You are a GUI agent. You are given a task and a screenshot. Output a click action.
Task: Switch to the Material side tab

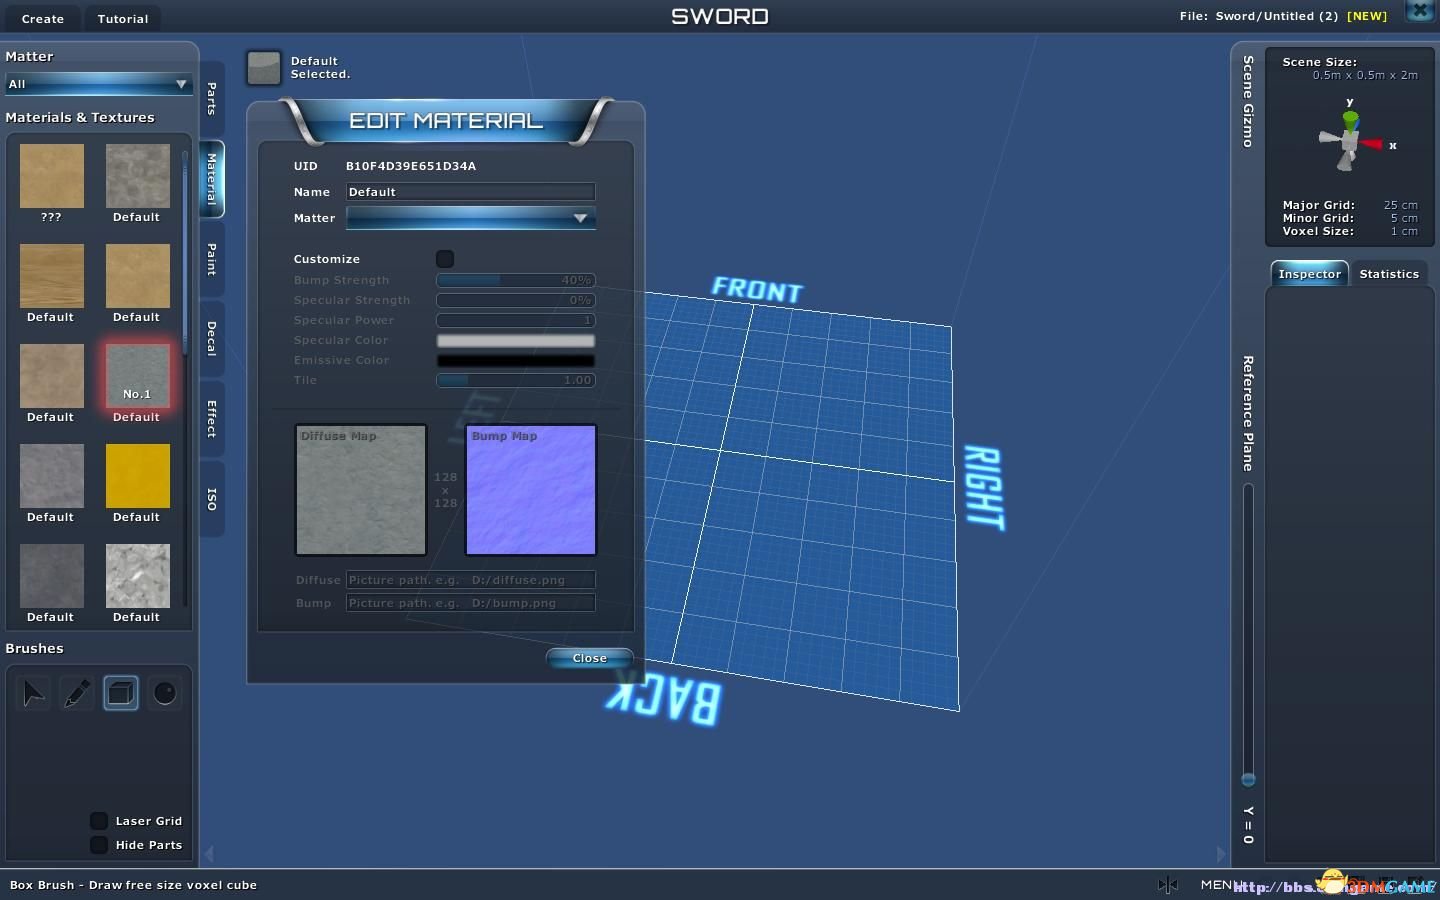point(212,178)
